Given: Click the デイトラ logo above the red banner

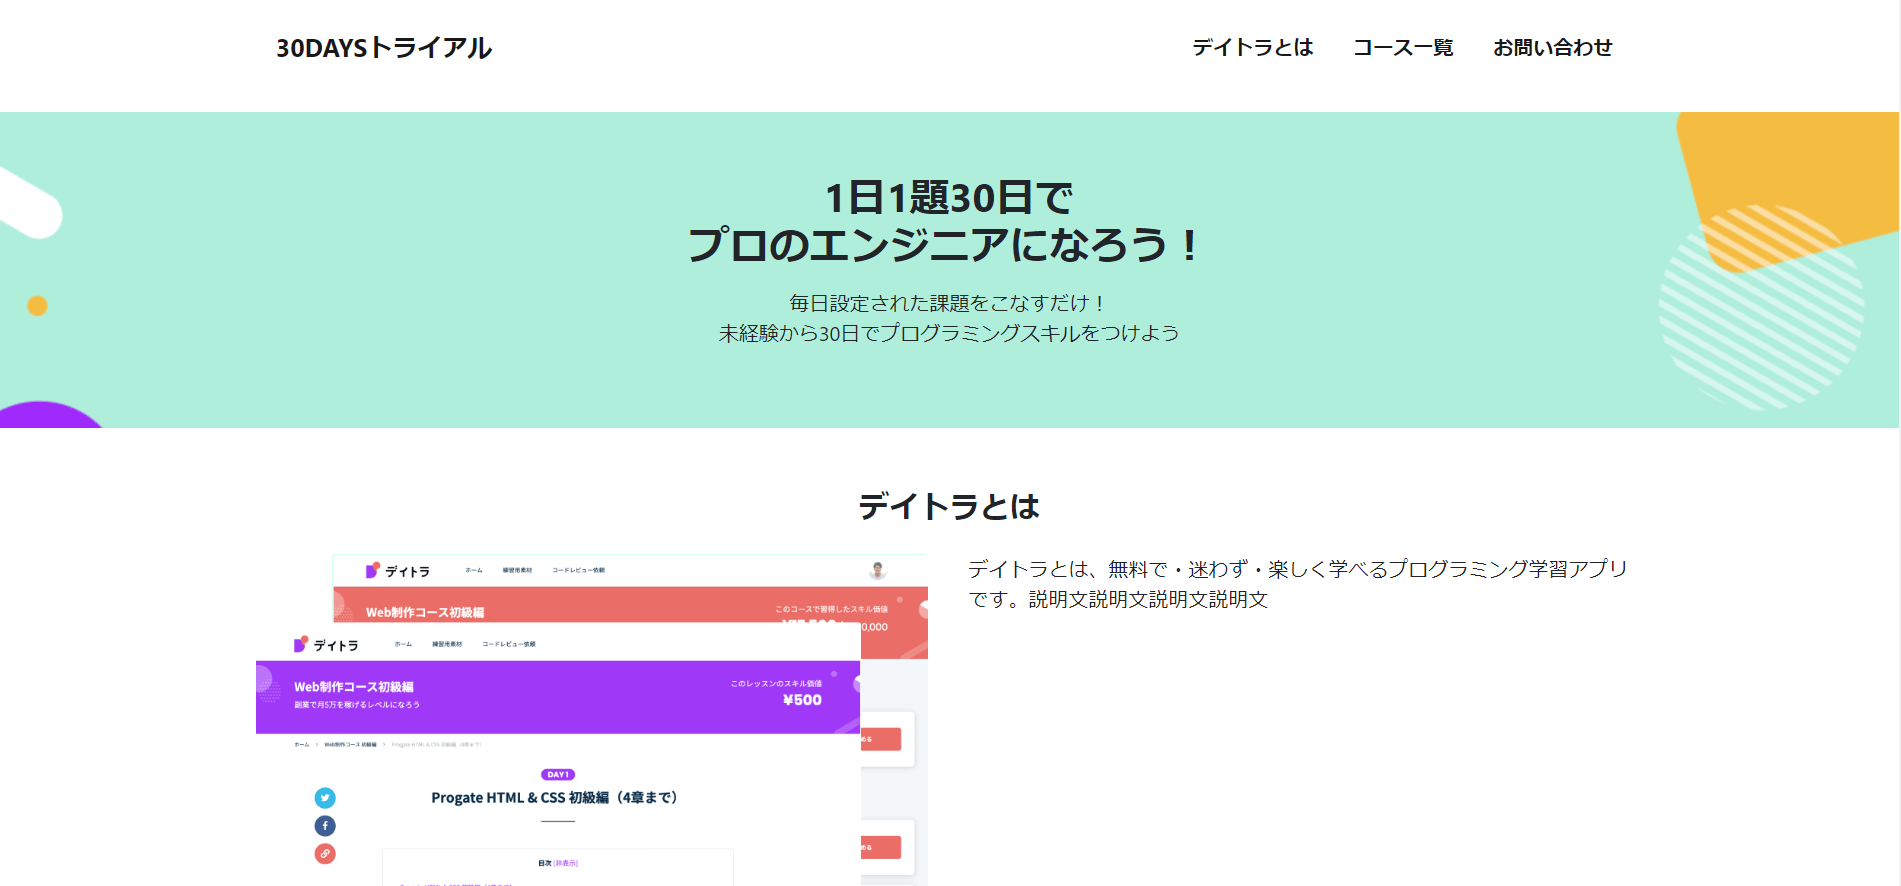Looking at the screenshot, I should (x=398, y=571).
